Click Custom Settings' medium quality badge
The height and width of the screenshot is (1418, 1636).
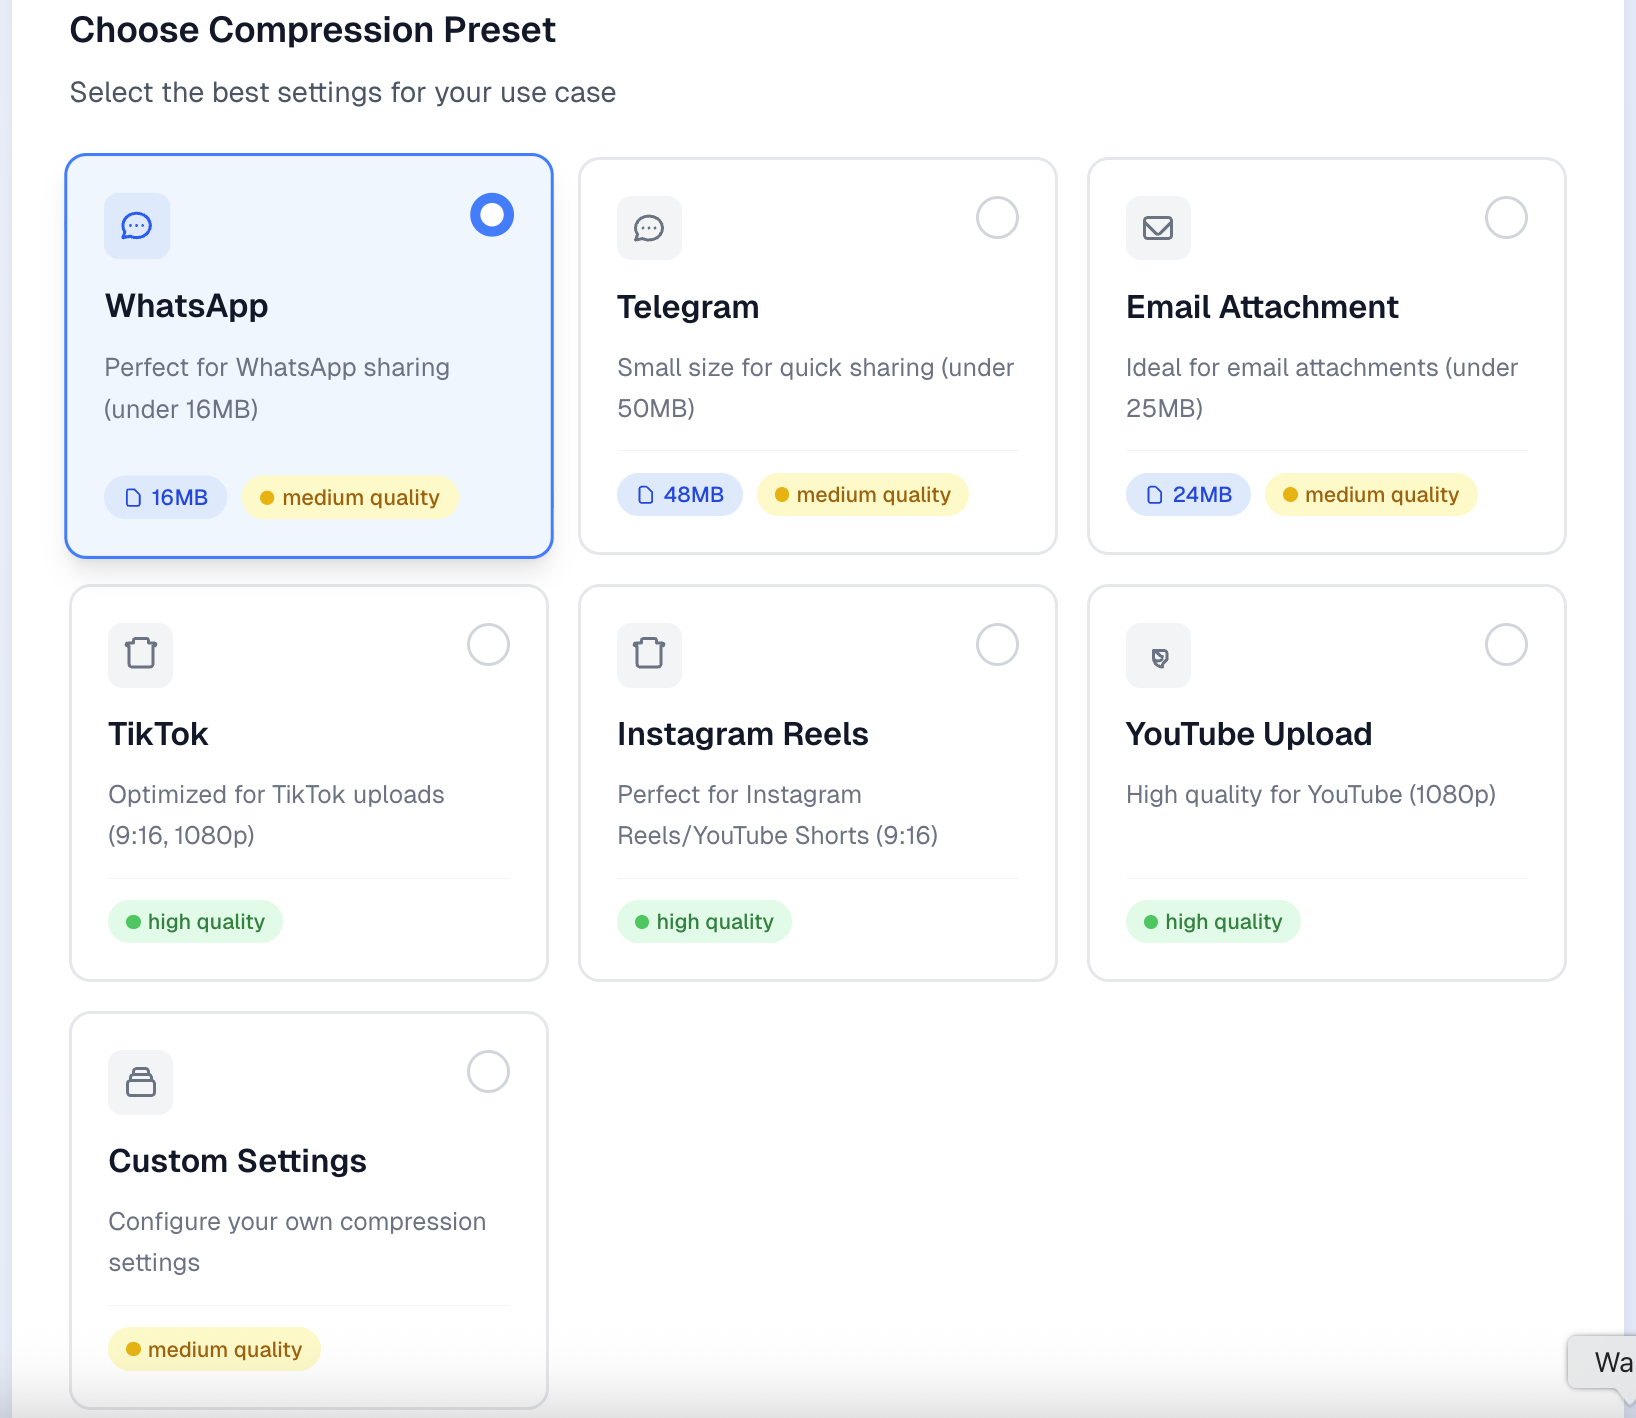[214, 1350]
